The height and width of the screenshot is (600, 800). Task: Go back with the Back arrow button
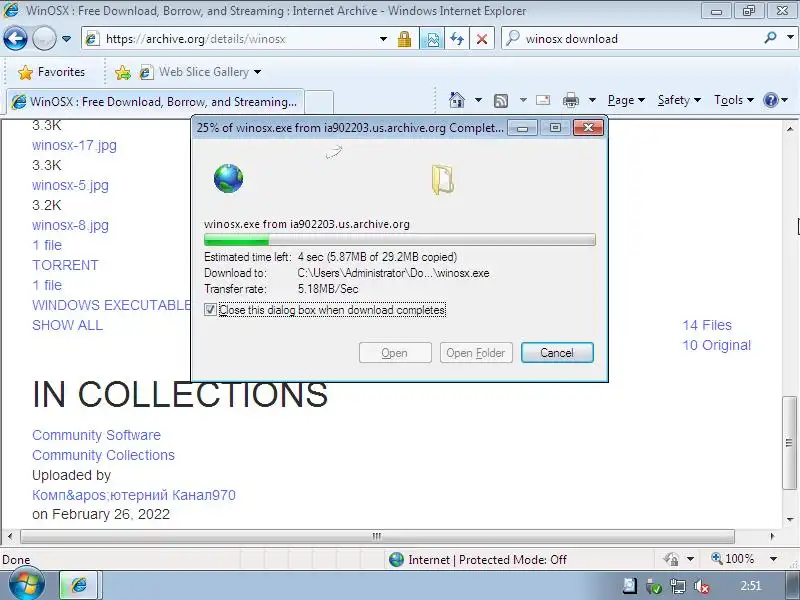pyautogui.click(x=15, y=39)
